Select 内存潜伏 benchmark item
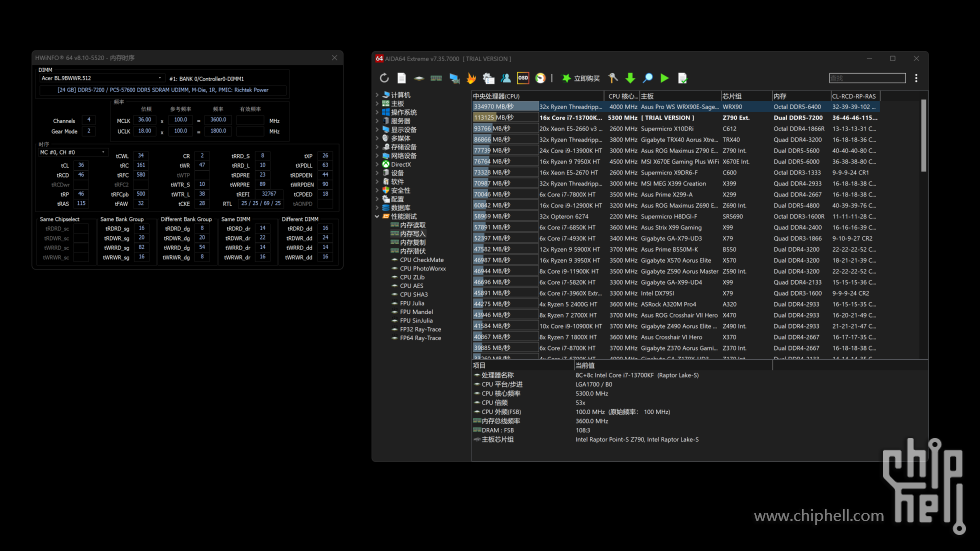The image size is (980, 551). (412, 251)
